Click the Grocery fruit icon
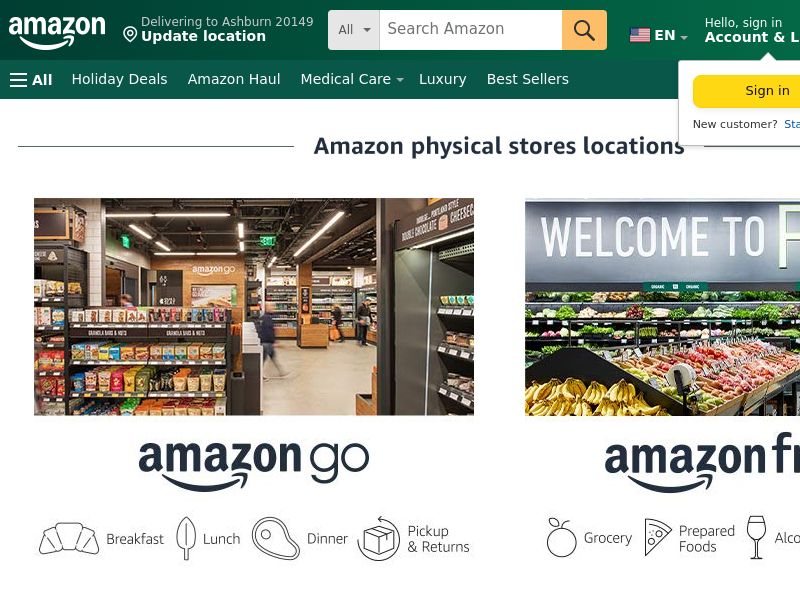Screen dimensions: 800x600 pyautogui.click(x=561, y=537)
